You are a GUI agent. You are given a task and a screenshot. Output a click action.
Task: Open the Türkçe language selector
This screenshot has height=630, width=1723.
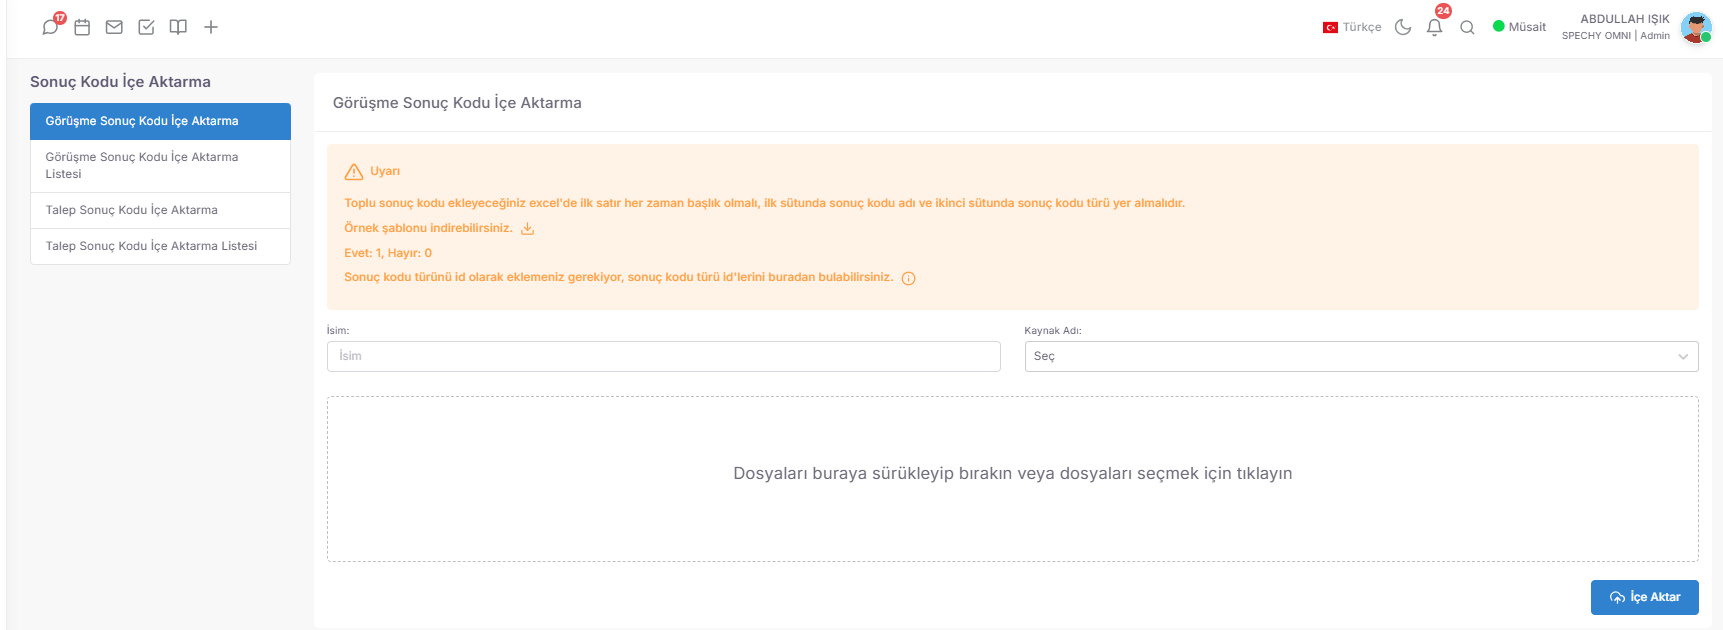1352,27
